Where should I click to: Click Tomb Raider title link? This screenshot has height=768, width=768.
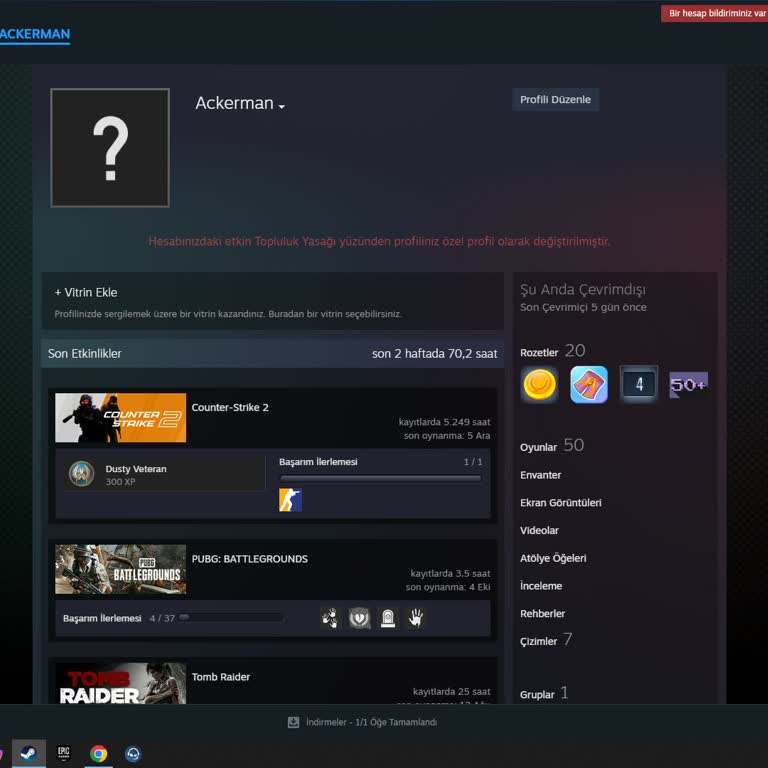click(221, 677)
